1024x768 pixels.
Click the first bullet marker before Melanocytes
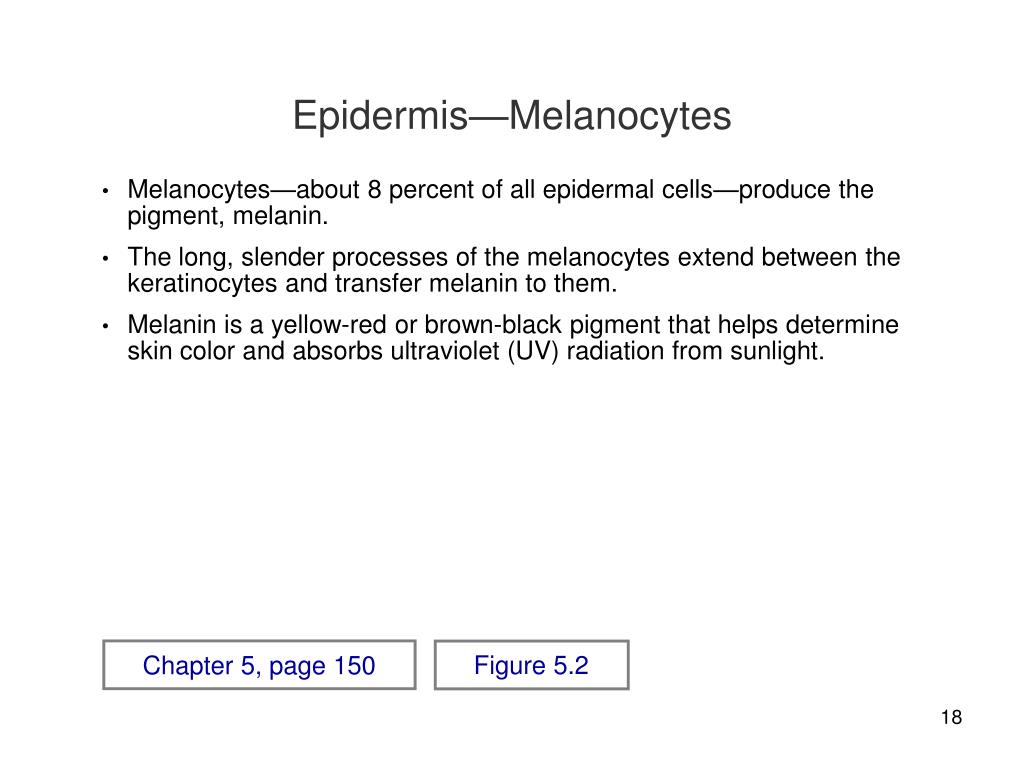tap(104, 191)
